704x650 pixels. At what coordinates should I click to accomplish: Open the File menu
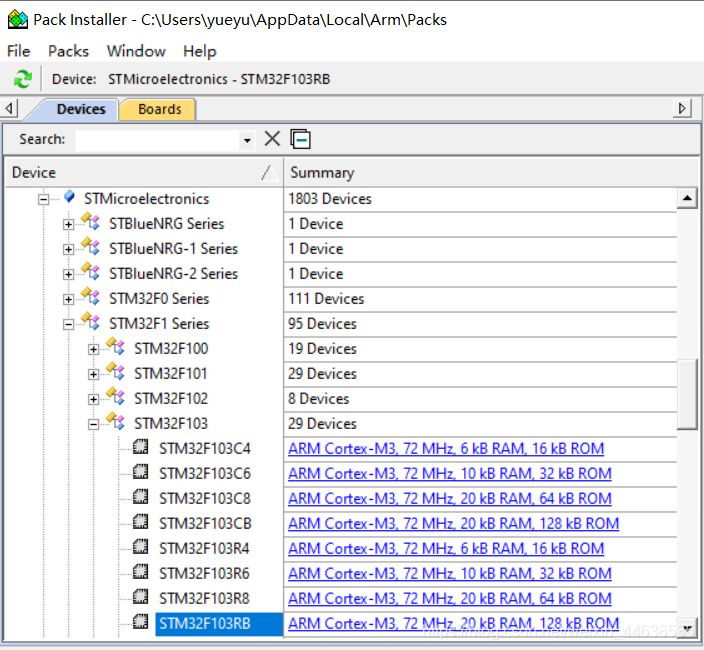[18, 51]
